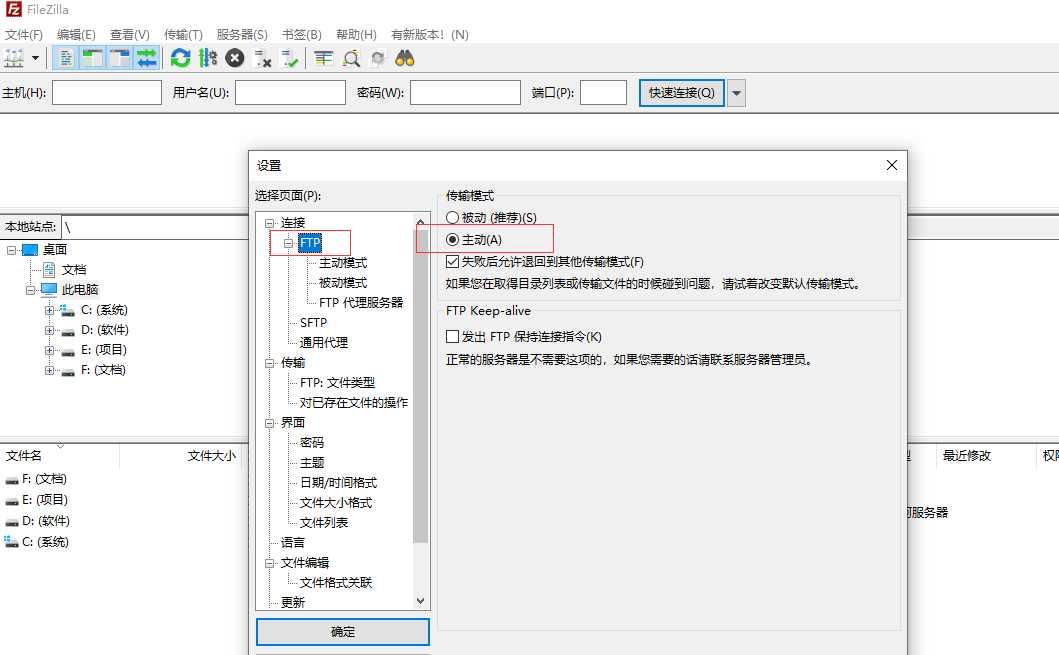Click the settings tree scroll down arrow
The image size is (1059, 655).
[x=421, y=601]
